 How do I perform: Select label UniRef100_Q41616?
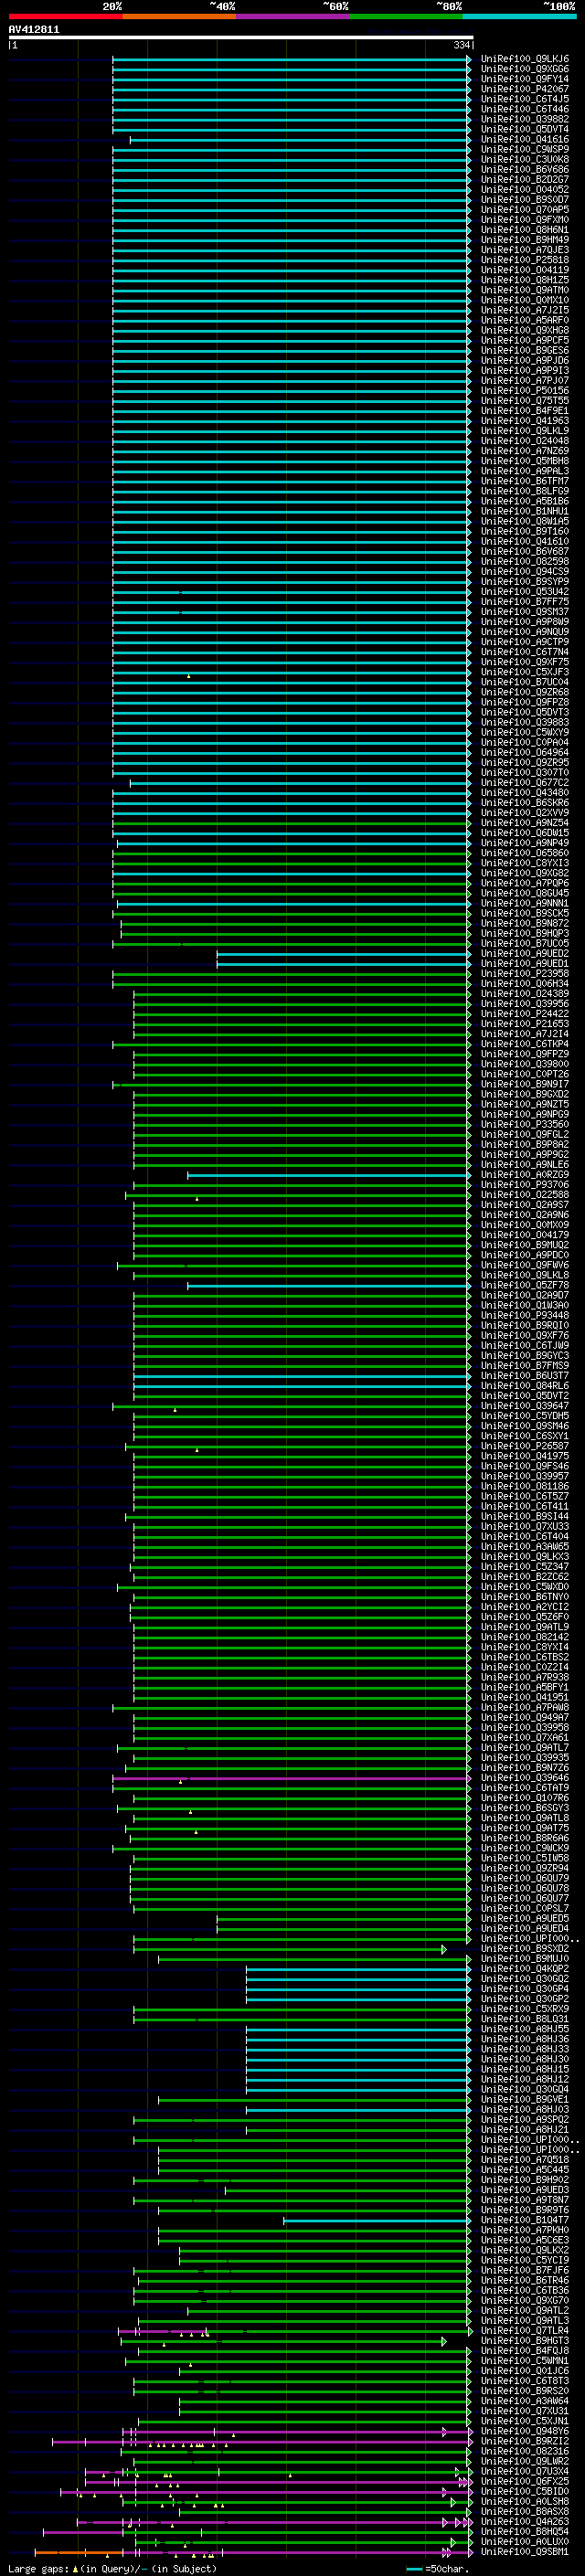pyautogui.click(x=524, y=139)
